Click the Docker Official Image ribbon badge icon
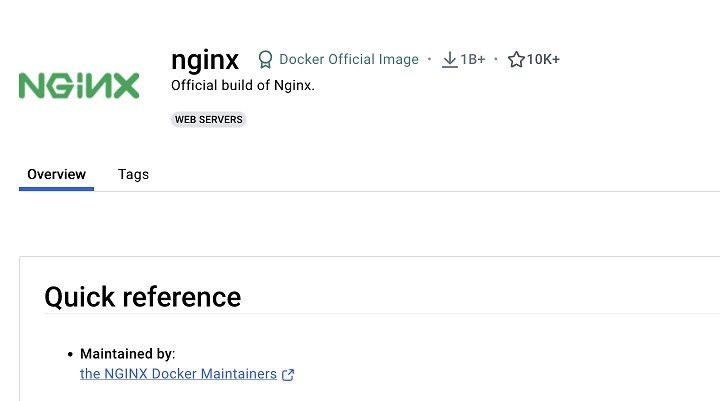The height and width of the screenshot is (401, 720). [265, 59]
